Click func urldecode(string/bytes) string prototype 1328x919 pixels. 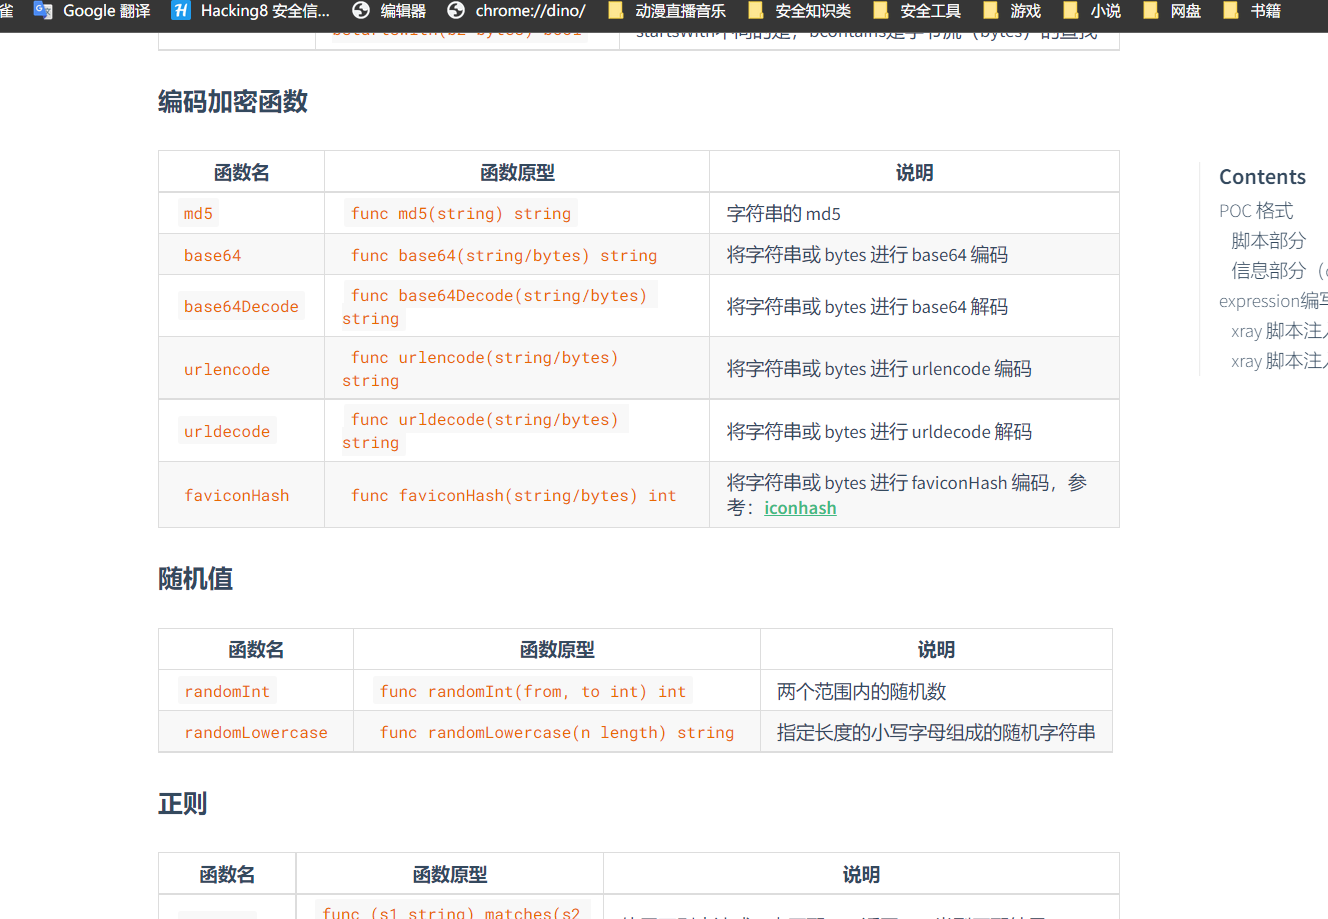click(485, 431)
